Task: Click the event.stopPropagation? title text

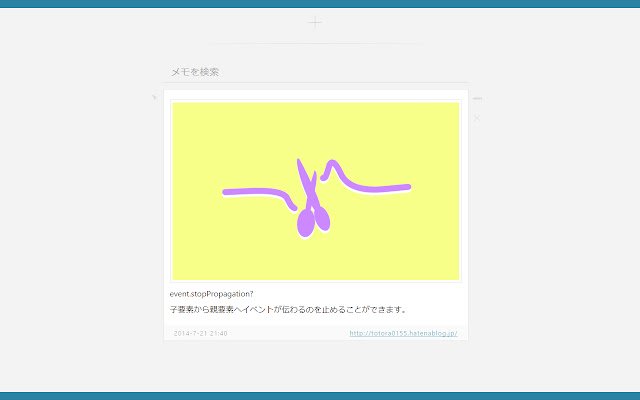Action: (x=211, y=294)
